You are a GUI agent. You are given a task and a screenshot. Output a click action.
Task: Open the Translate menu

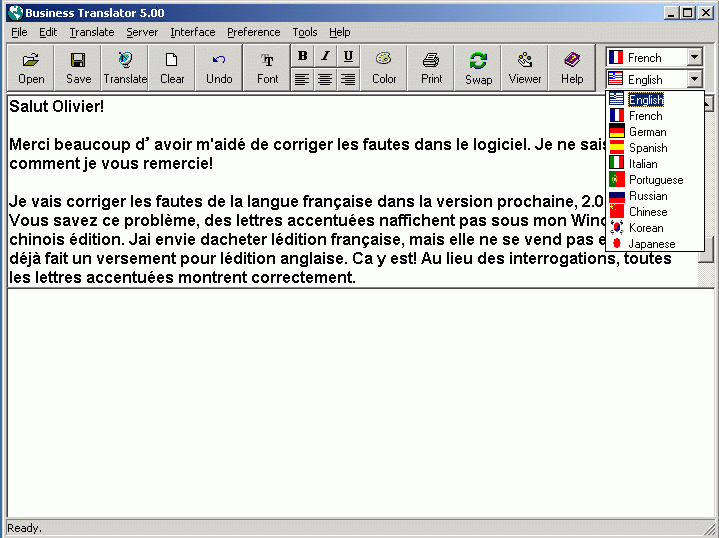(x=92, y=32)
